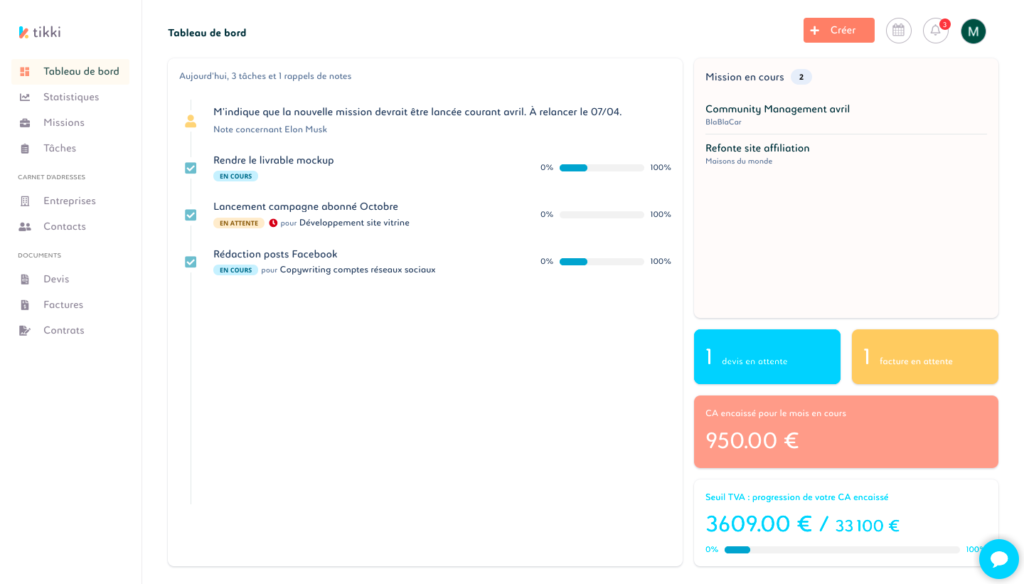
Task: Open notifications bell with red badge
Action: point(936,31)
